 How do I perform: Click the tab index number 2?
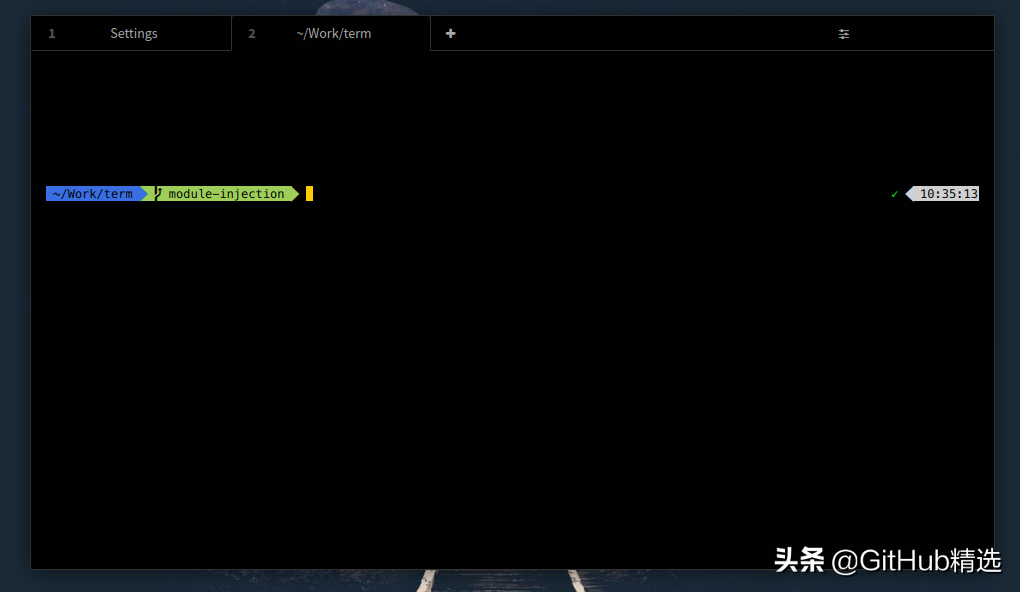point(252,33)
